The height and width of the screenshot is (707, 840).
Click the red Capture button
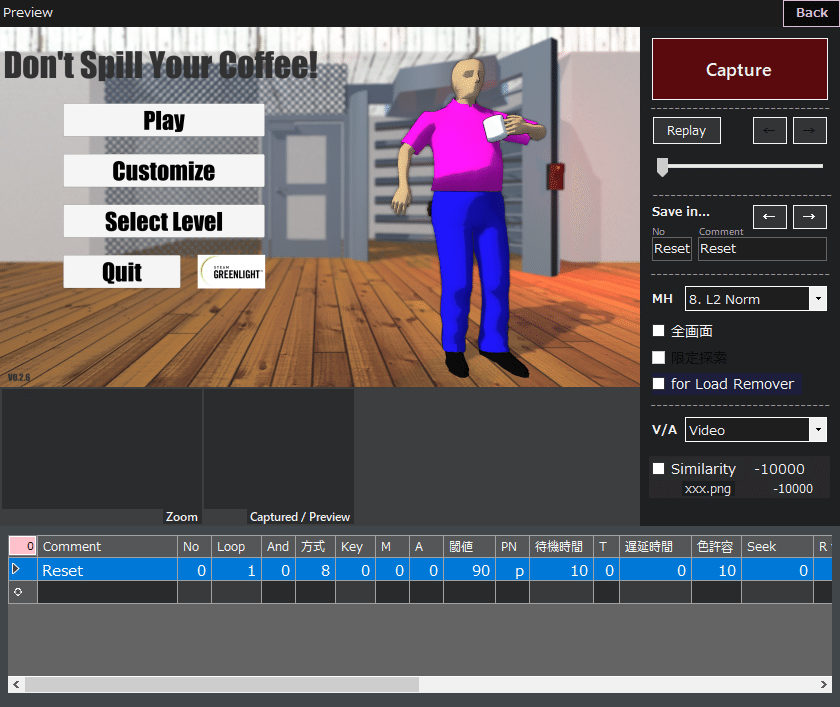click(x=739, y=69)
